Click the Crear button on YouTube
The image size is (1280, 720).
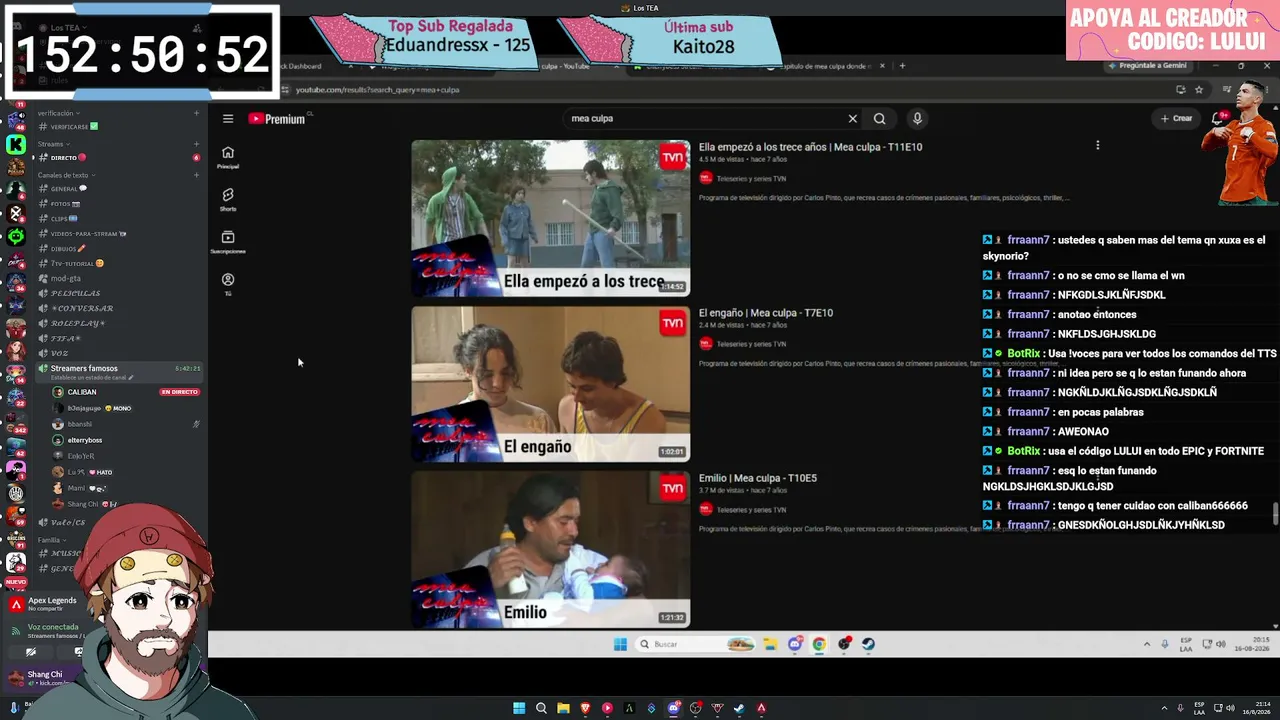pyautogui.click(x=1176, y=119)
